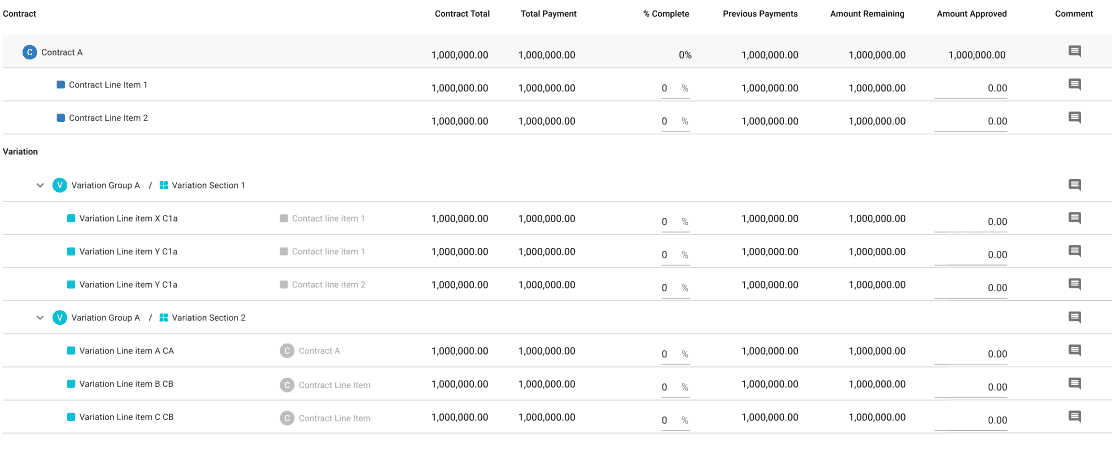
Task: Open linked Contract A reference in variation row
Action: [319, 351]
